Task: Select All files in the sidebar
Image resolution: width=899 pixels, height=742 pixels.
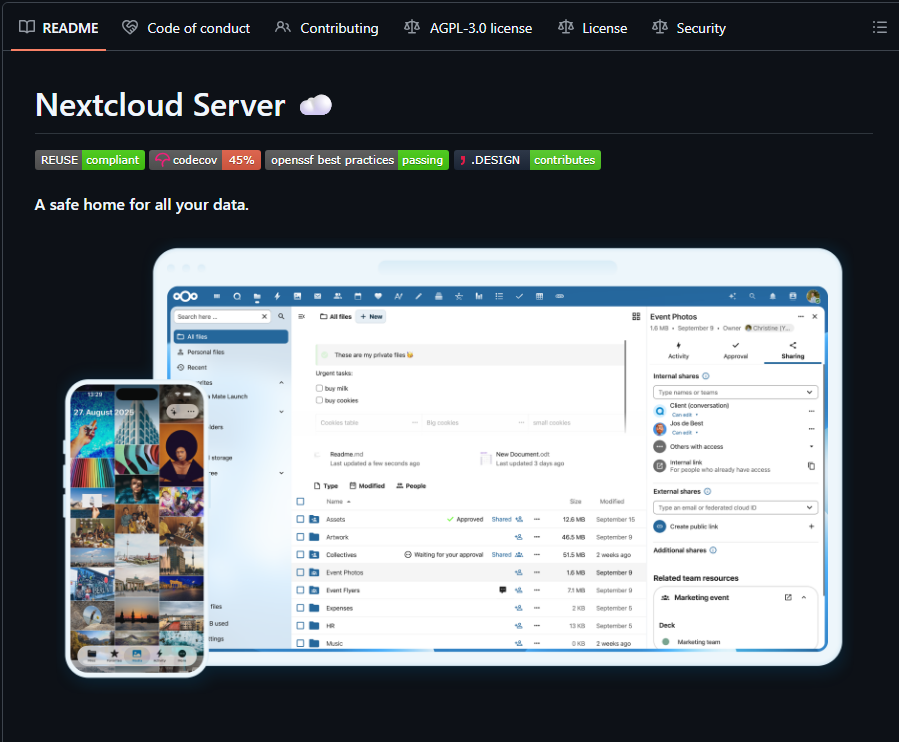Action: coord(231,337)
